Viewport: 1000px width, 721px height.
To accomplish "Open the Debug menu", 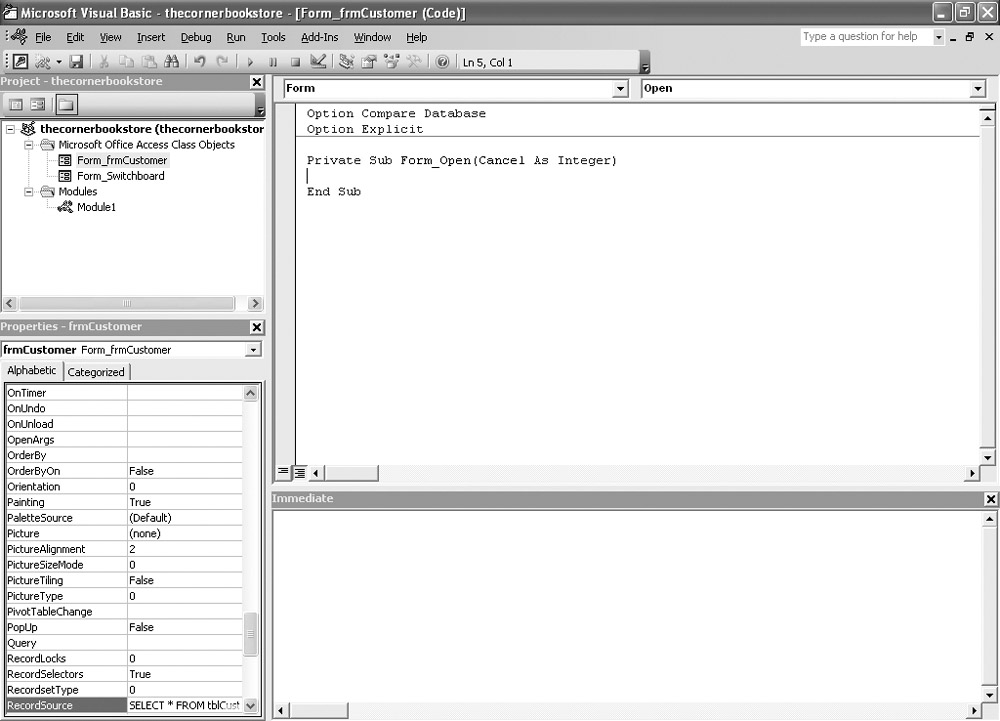I will (x=196, y=37).
